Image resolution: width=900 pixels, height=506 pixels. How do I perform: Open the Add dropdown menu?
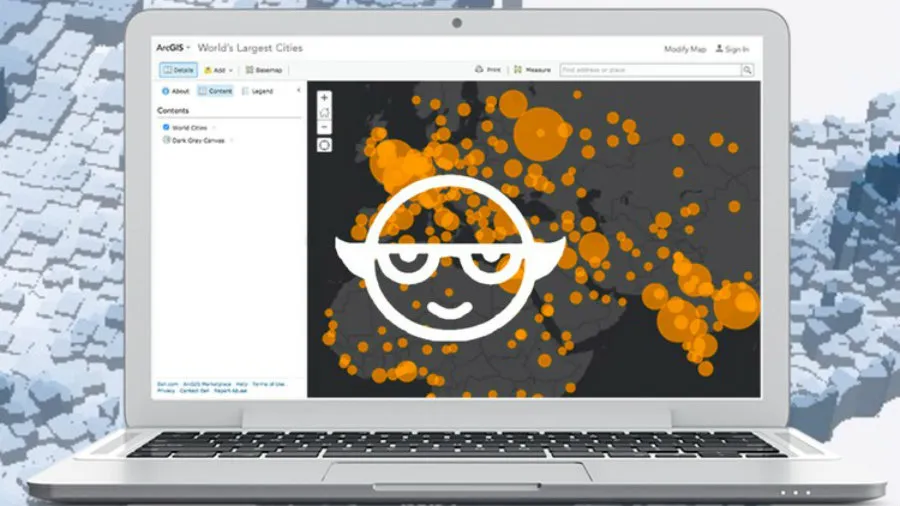point(218,70)
